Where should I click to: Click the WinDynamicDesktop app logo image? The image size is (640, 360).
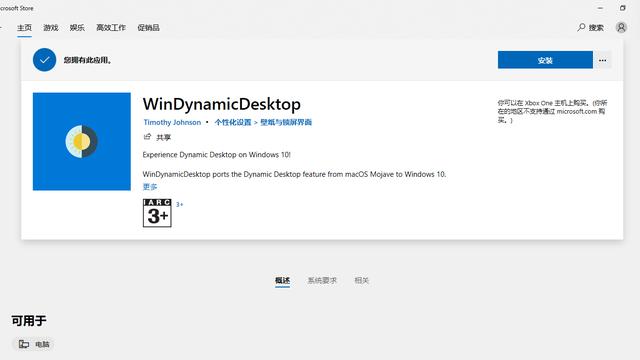pos(82,141)
